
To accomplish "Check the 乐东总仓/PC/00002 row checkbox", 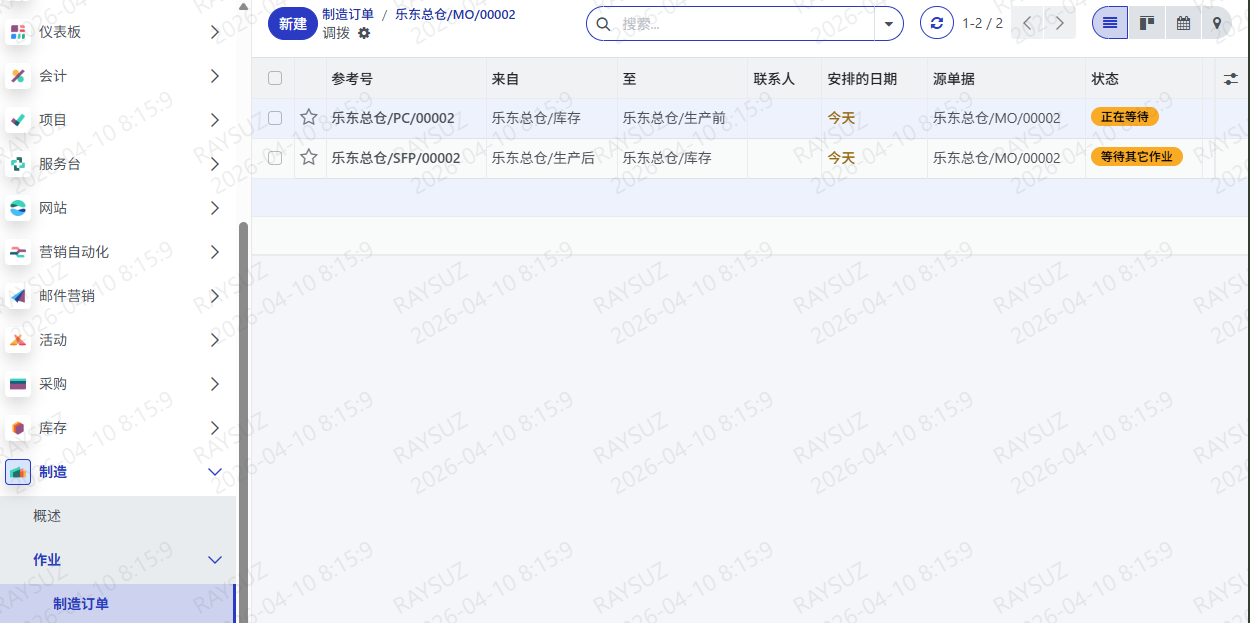I will pos(275,117).
